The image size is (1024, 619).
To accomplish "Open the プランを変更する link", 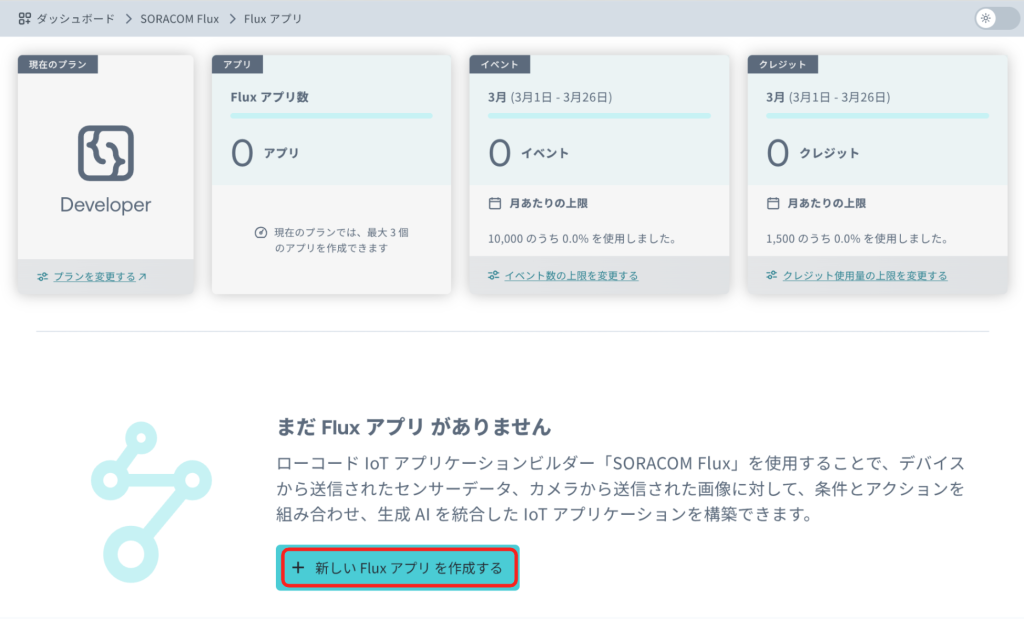I will pos(95,276).
